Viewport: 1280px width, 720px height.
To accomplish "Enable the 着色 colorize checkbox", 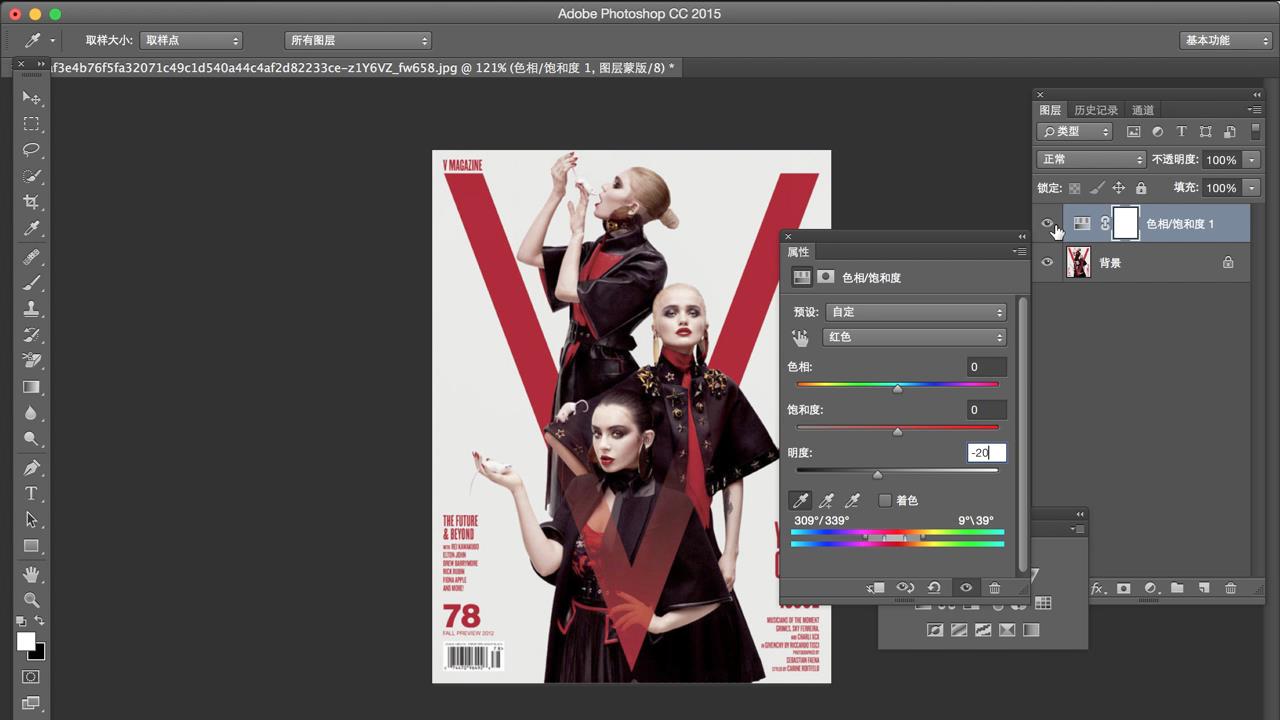I will point(885,500).
